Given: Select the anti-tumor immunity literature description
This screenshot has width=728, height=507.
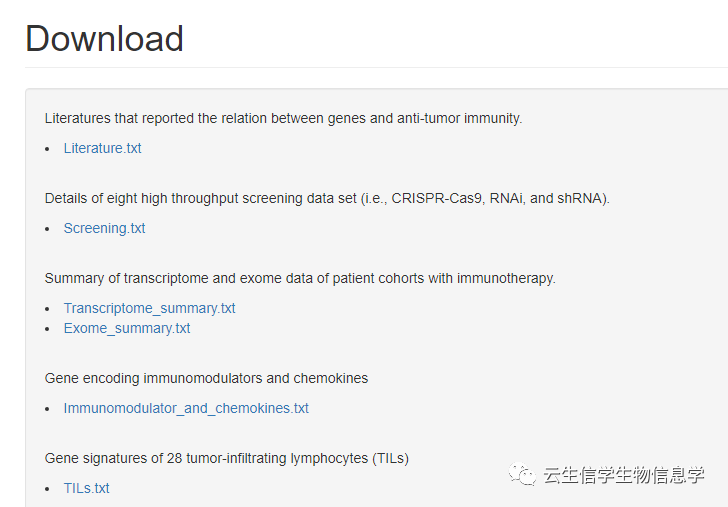Looking at the screenshot, I should (x=283, y=118).
